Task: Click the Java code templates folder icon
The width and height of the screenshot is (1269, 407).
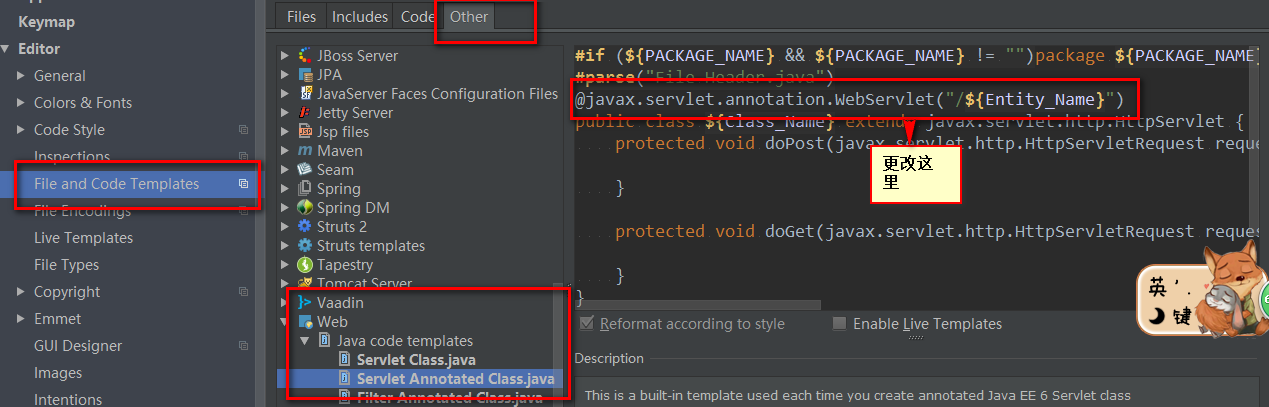Action: pos(325,341)
